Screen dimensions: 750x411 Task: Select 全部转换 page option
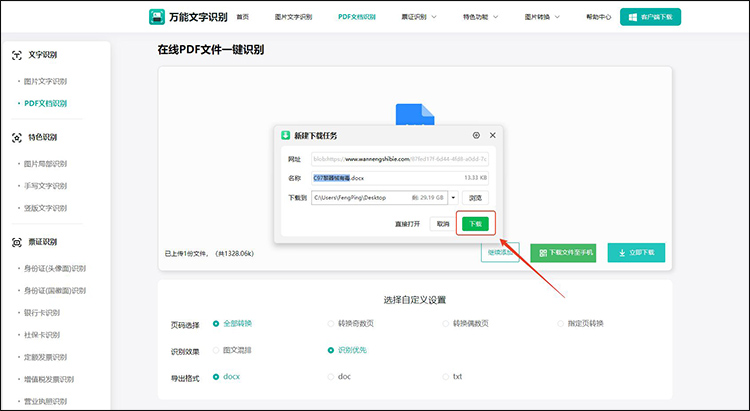point(216,324)
